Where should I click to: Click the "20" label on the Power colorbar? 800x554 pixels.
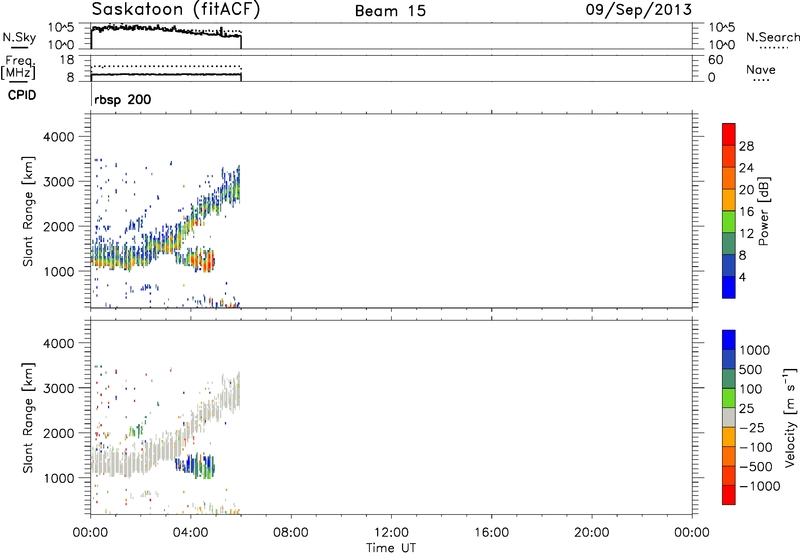pos(746,190)
